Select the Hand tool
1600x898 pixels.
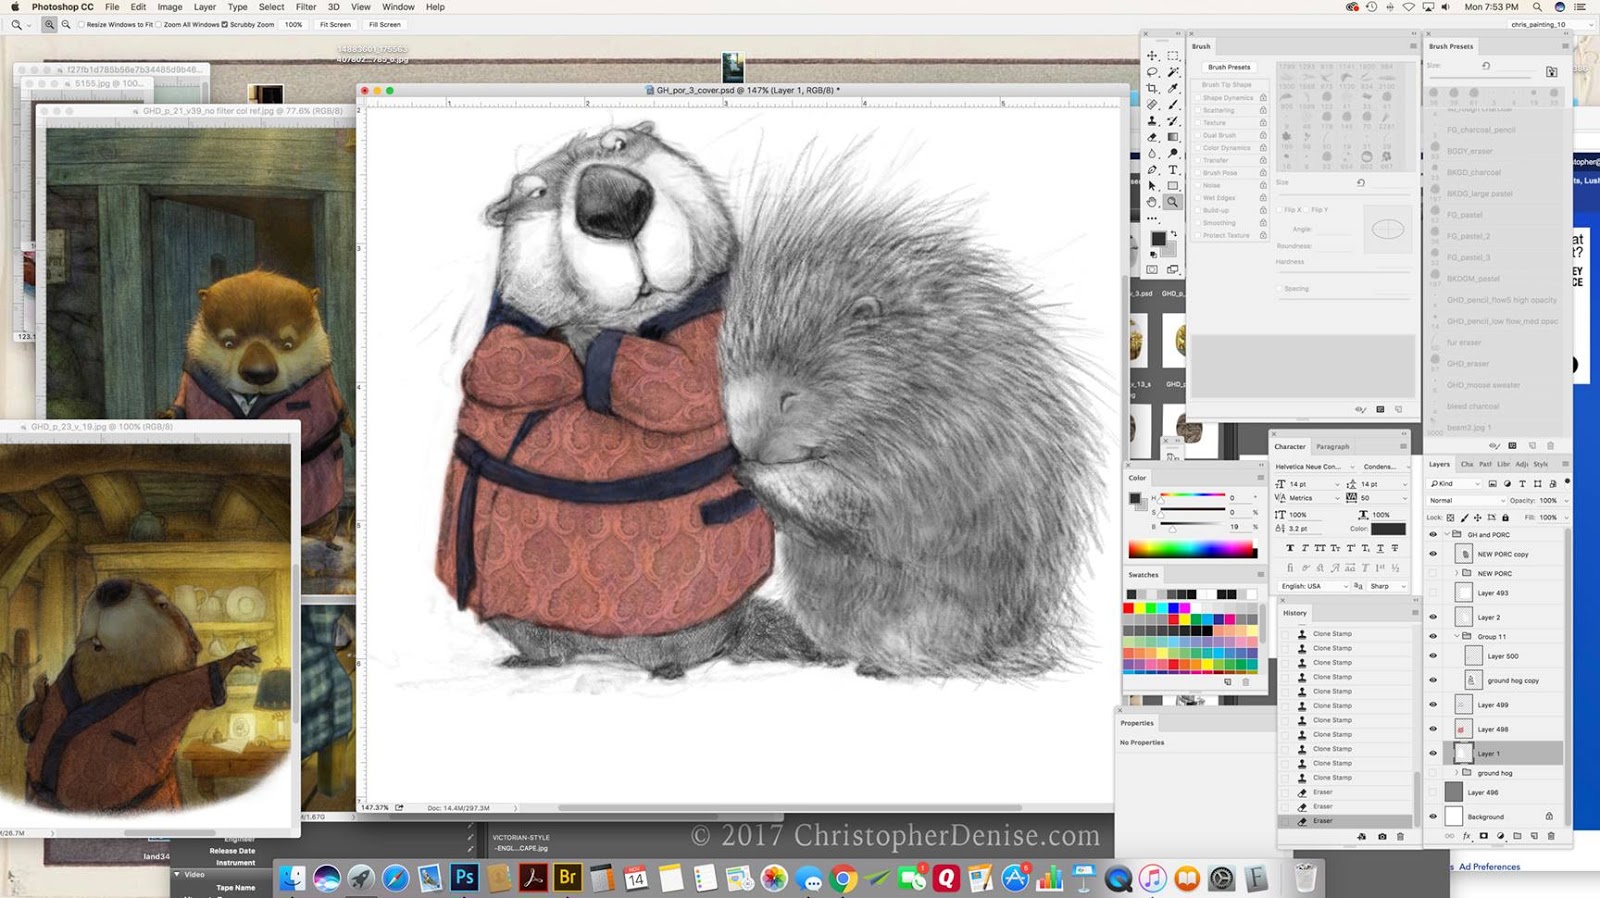(1152, 202)
